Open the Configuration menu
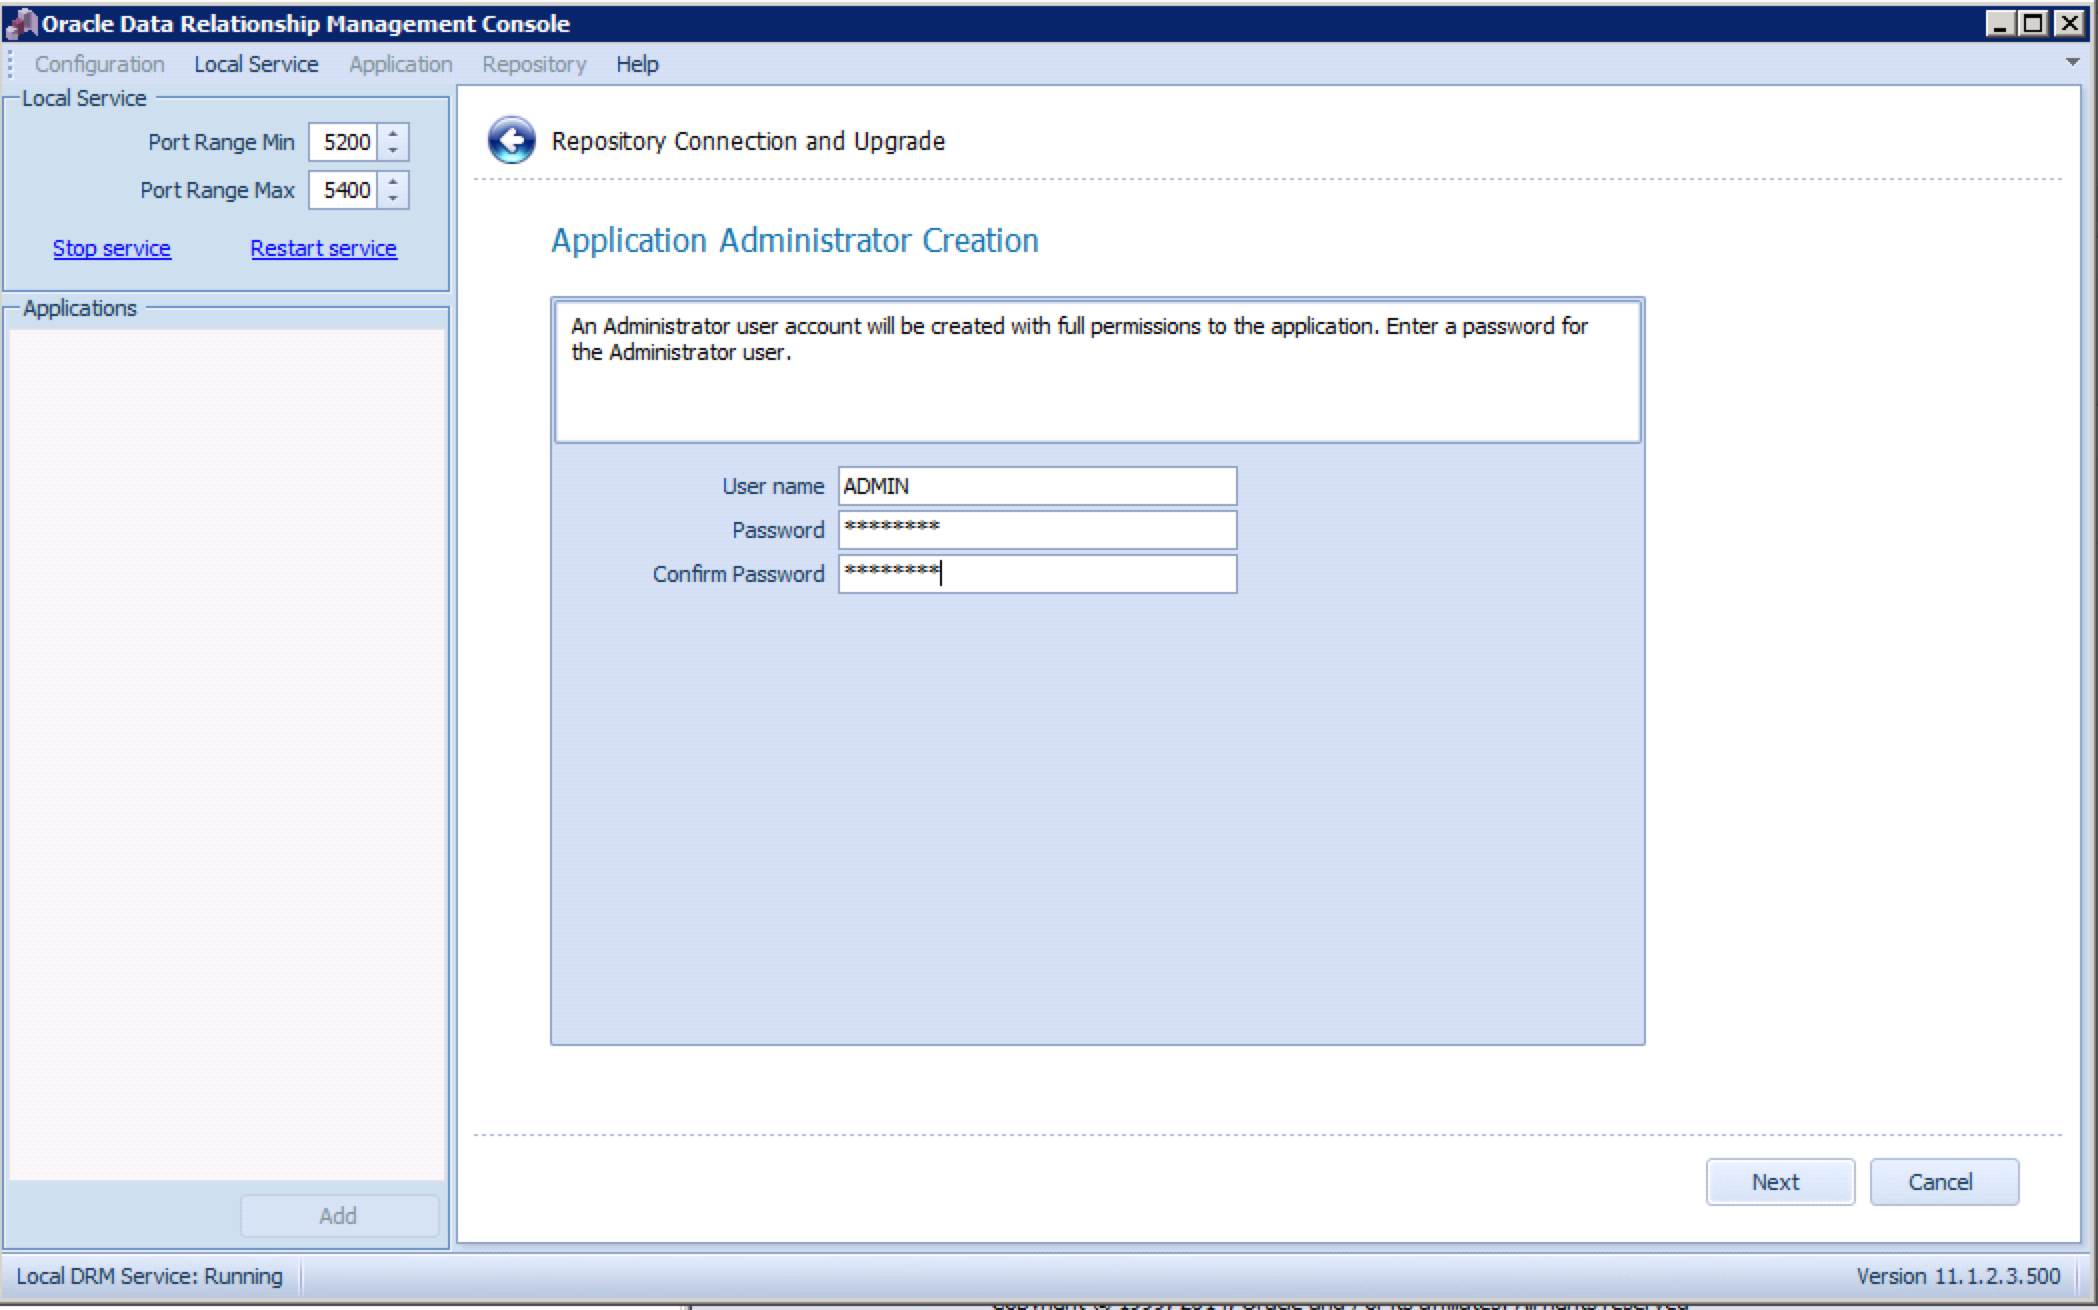This screenshot has height=1310, width=2098. [x=99, y=64]
